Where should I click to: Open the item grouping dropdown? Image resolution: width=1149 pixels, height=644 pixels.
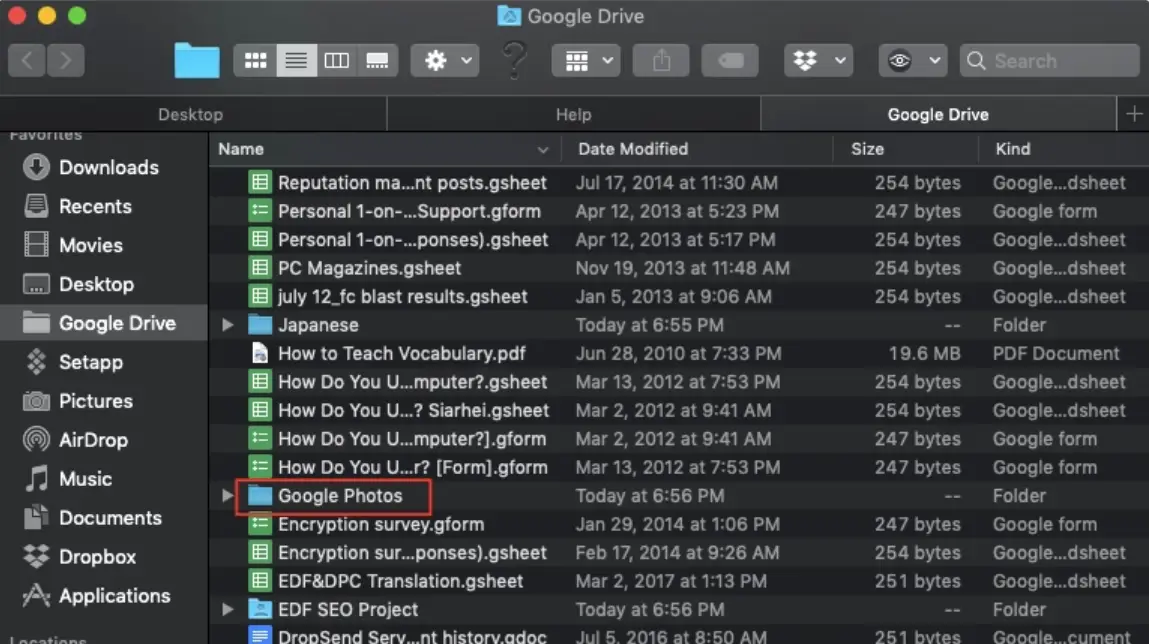586,60
